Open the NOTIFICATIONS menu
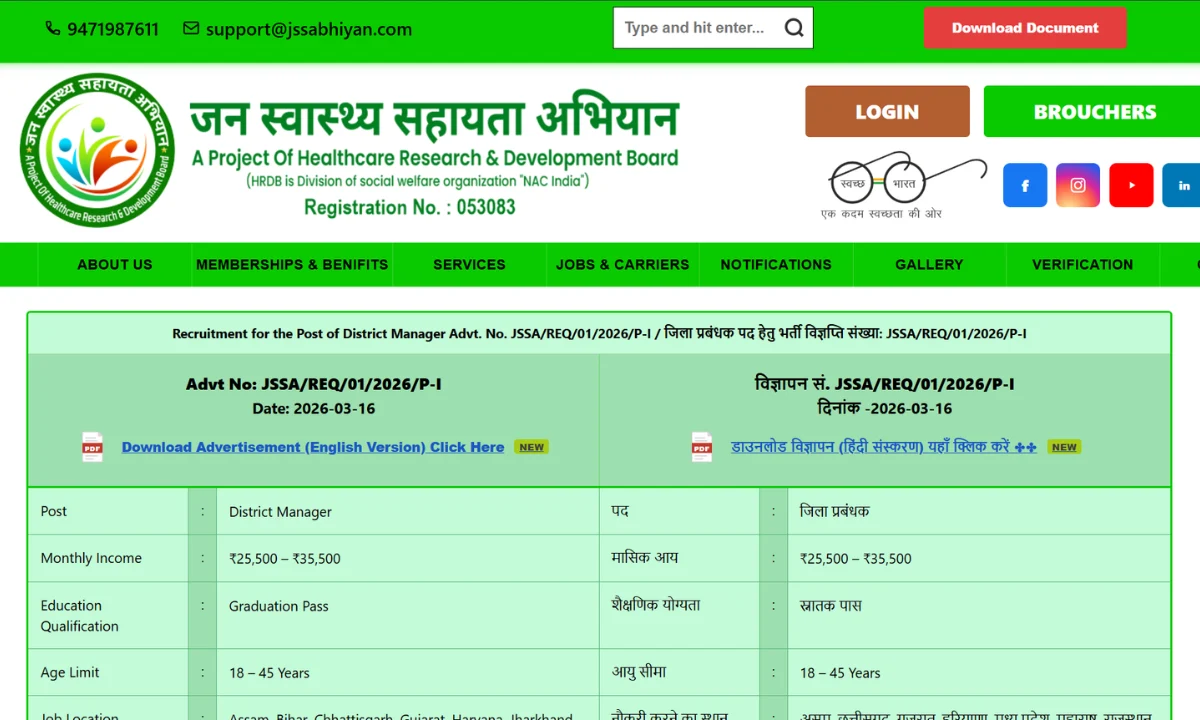 click(776, 265)
